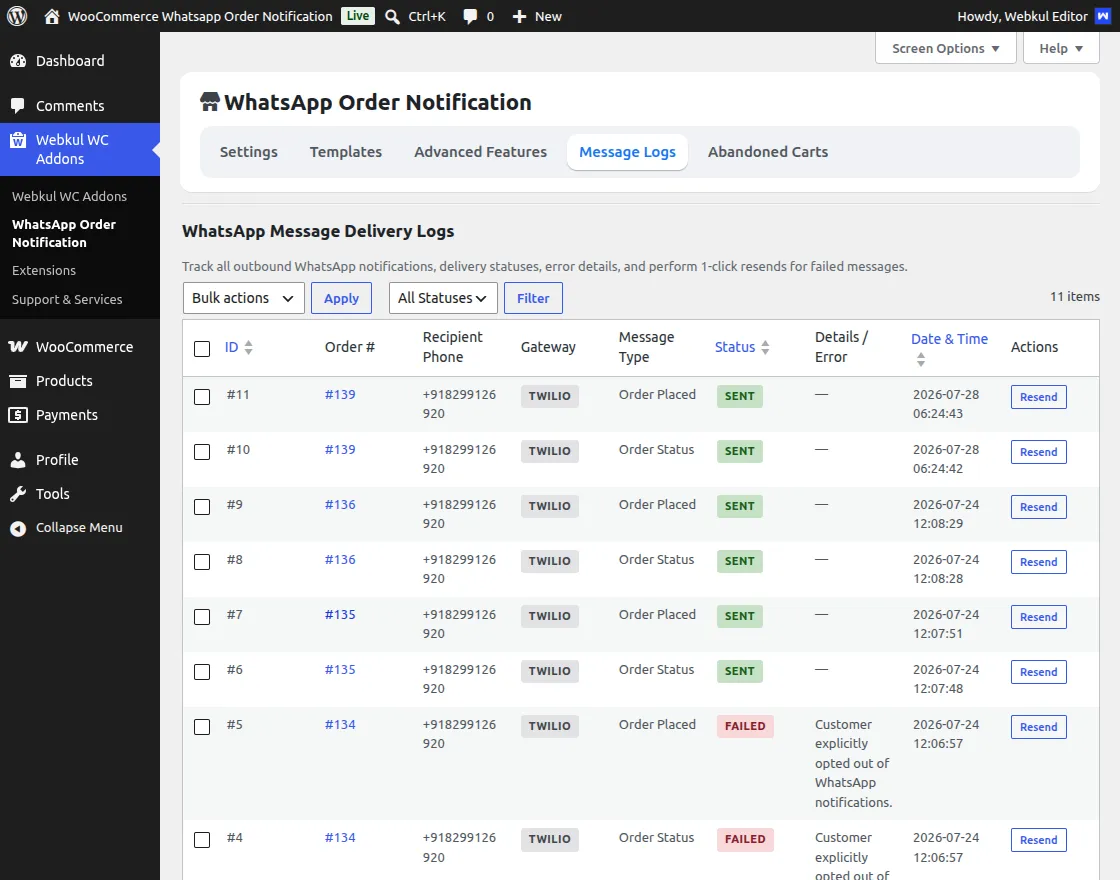This screenshot has width=1120, height=880.
Task: Click Tools wrench icon
Action: [x=18, y=494]
